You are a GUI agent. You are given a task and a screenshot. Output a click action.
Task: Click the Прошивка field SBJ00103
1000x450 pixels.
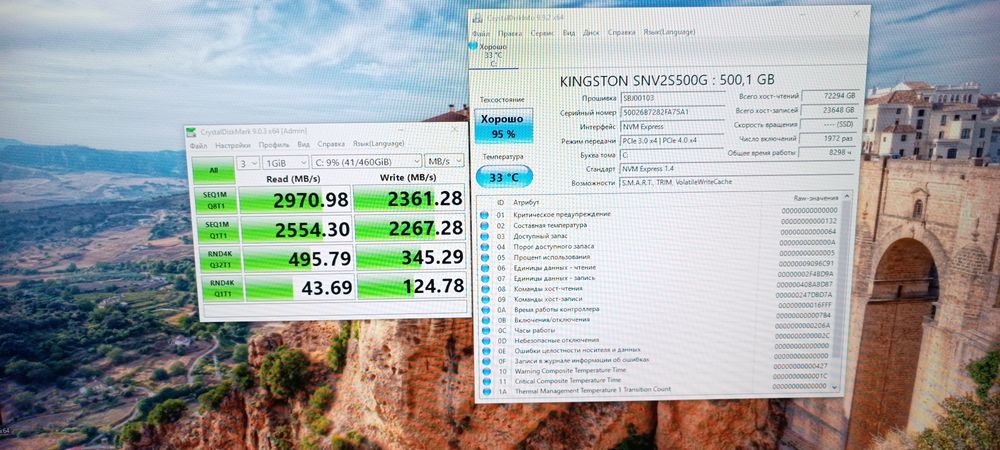click(x=672, y=98)
